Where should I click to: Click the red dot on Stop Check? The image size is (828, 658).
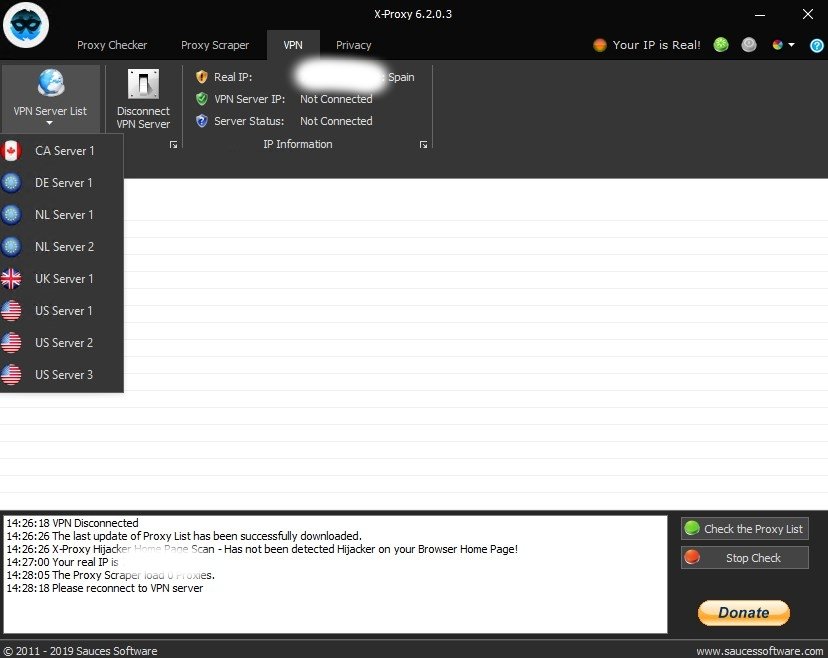pos(692,557)
